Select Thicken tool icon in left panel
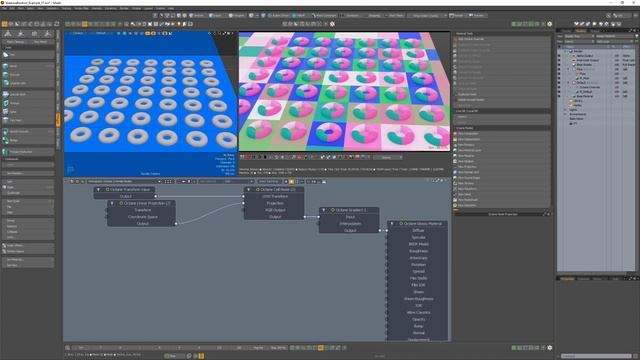 pos(6,103)
